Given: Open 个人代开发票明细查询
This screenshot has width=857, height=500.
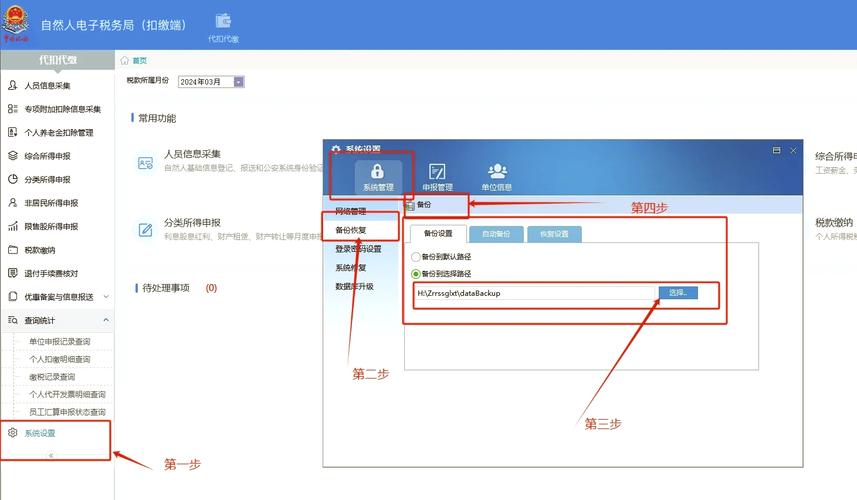Looking at the screenshot, I should [x=67, y=394].
